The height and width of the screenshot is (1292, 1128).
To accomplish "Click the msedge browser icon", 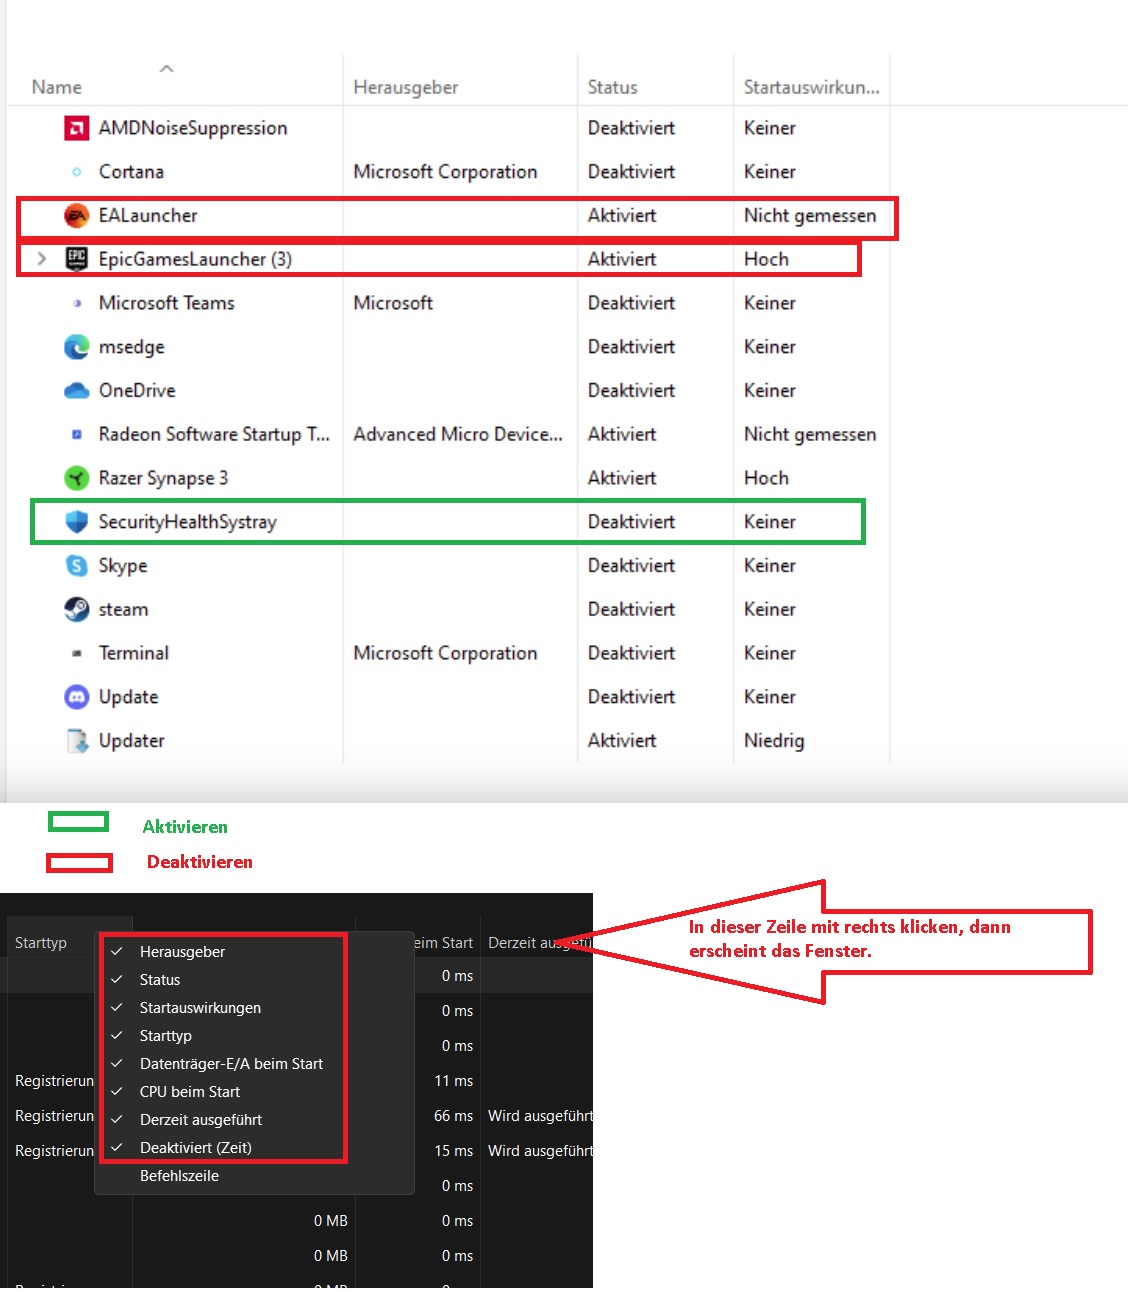I will click(76, 347).
